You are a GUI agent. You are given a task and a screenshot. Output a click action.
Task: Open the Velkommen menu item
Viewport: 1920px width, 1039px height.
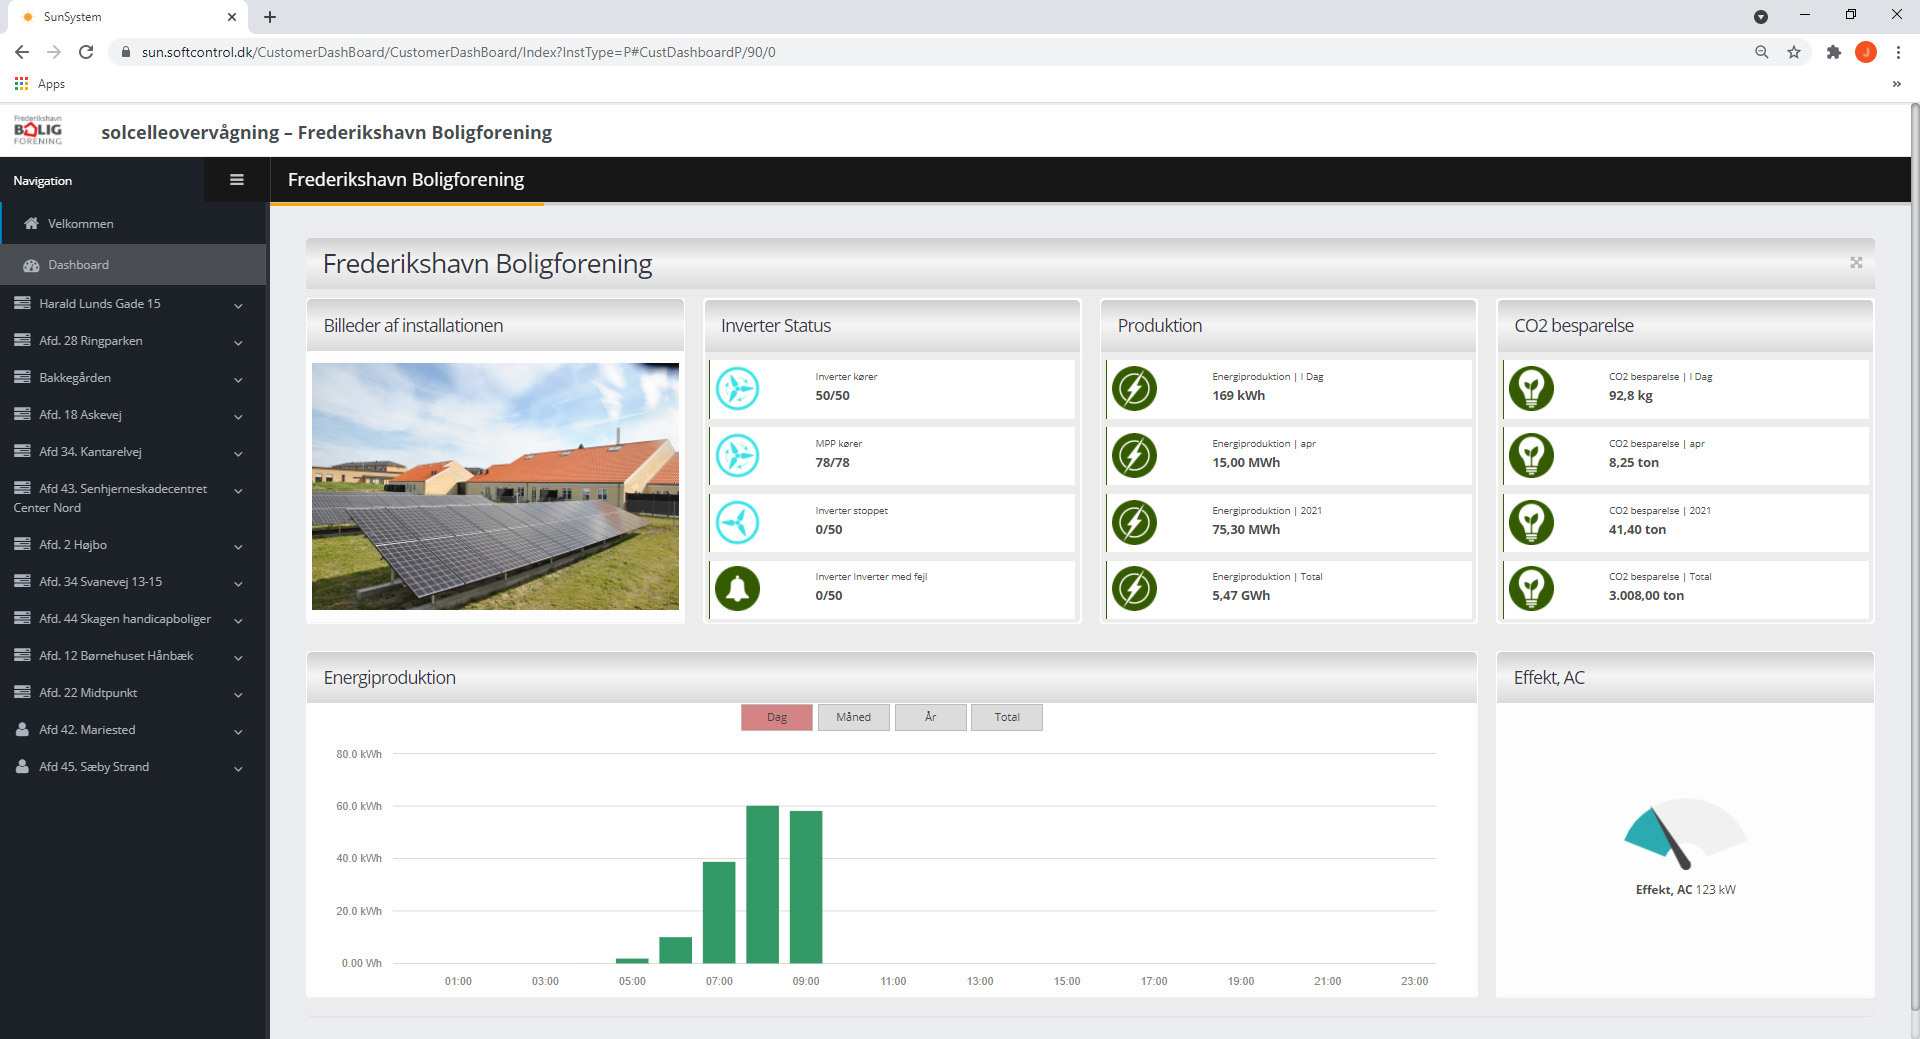pyautogui.click(x=80, y=224)
